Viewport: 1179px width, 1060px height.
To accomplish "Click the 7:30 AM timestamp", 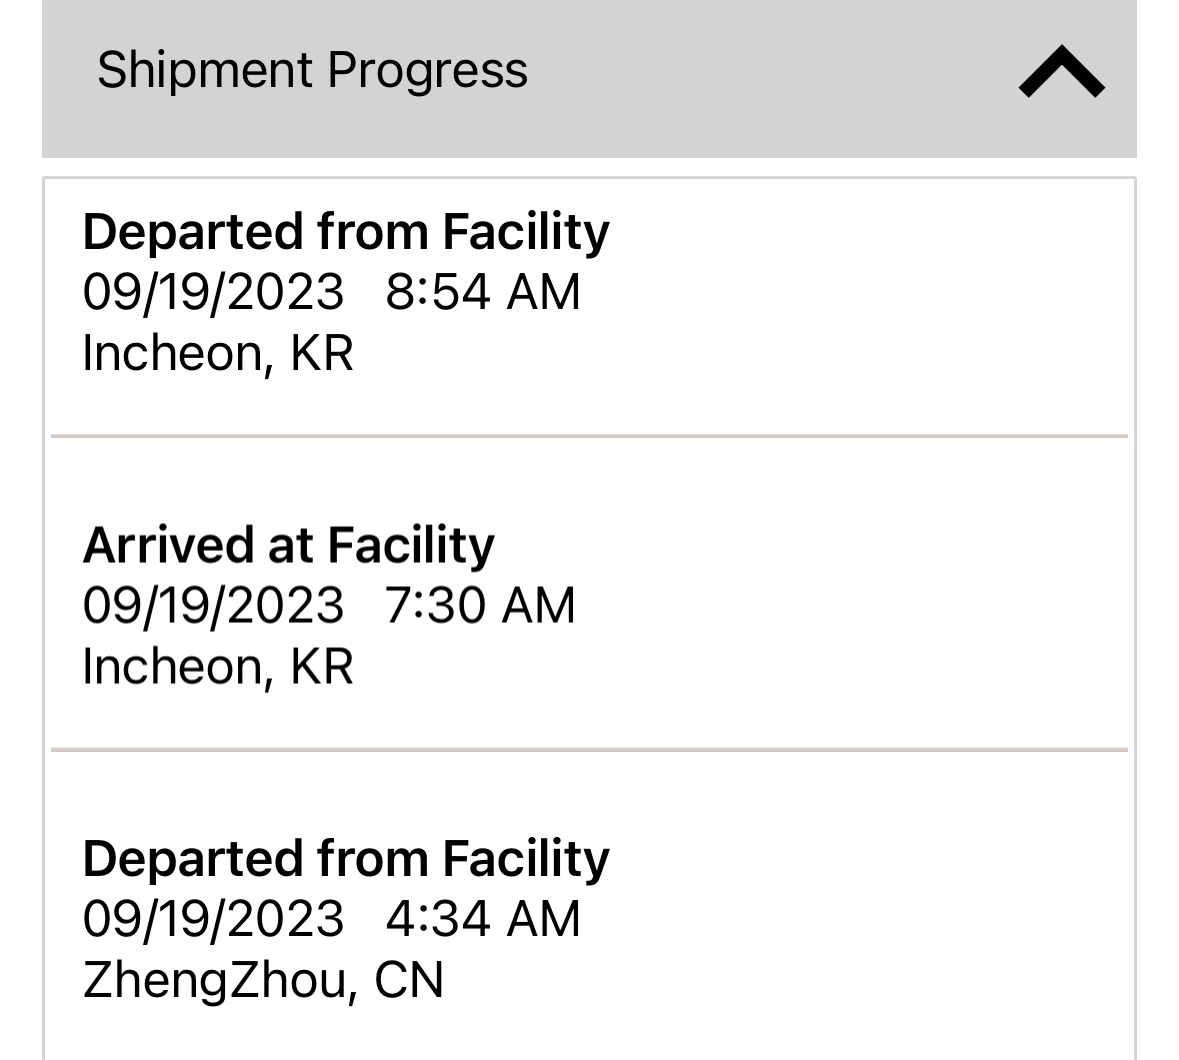I will (480, 606).
